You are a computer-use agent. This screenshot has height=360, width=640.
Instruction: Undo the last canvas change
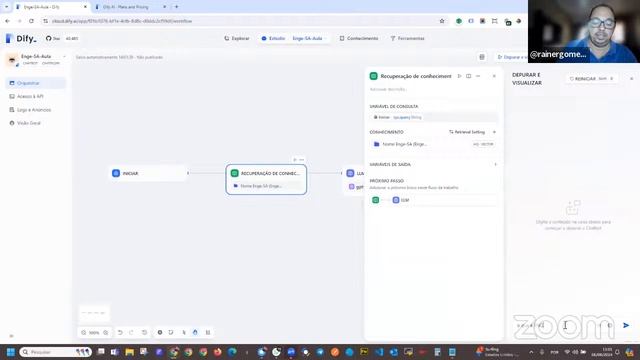coord(120,333)
